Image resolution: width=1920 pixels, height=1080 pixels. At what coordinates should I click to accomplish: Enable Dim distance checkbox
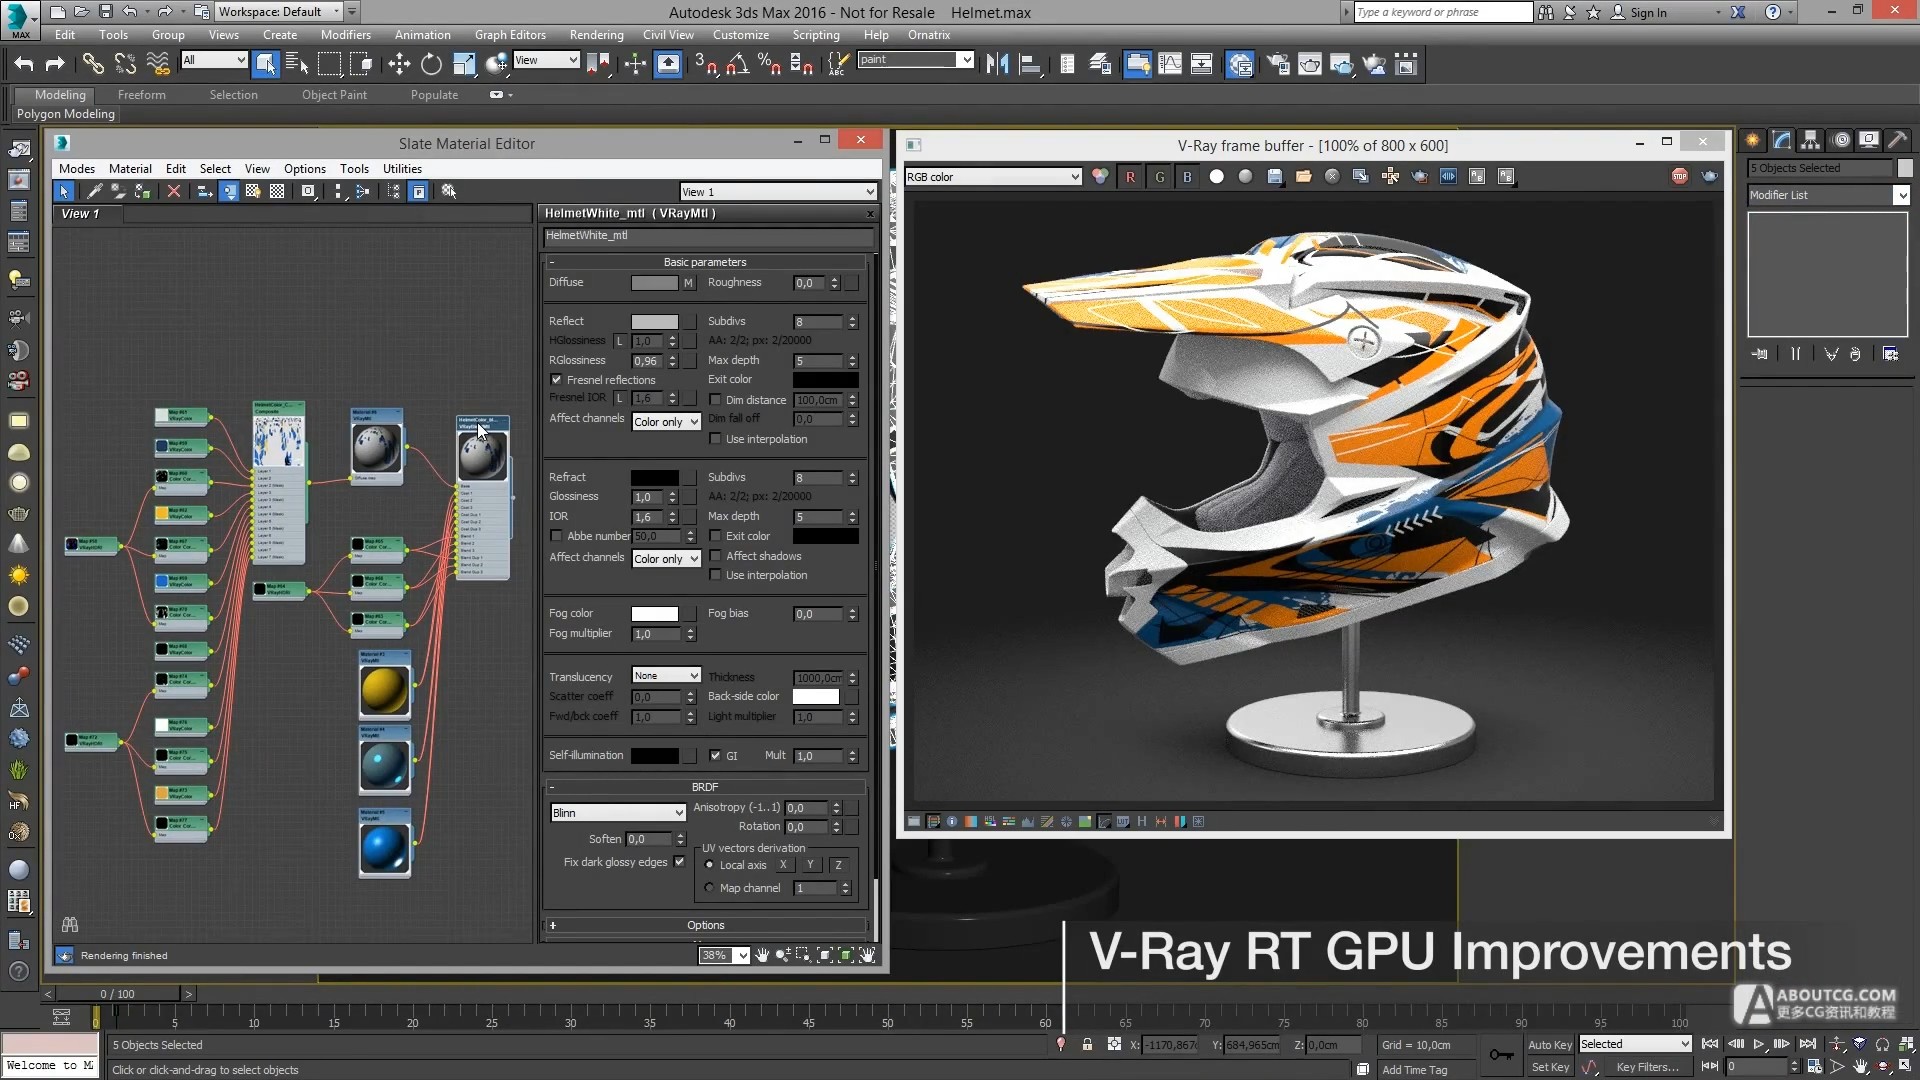point(715,400)
